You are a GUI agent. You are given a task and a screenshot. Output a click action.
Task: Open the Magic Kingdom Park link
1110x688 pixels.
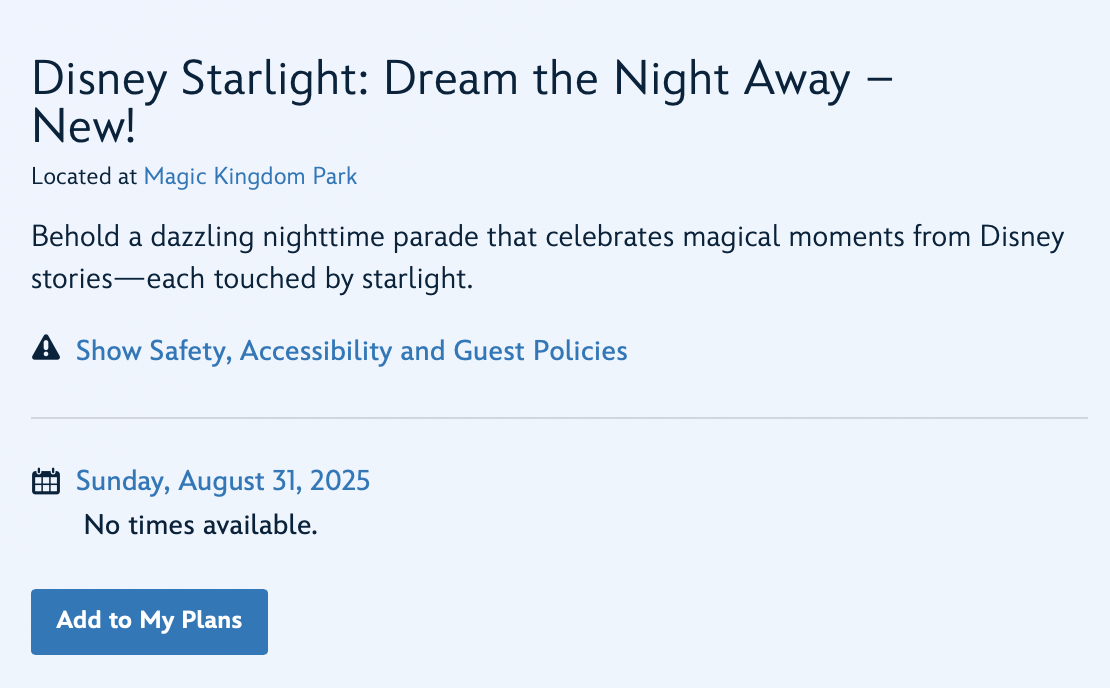[250, 177]
